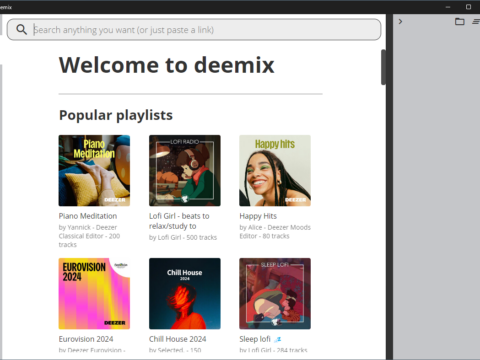Open the download folder icon

pyautogui.click(x=460, y=22)
